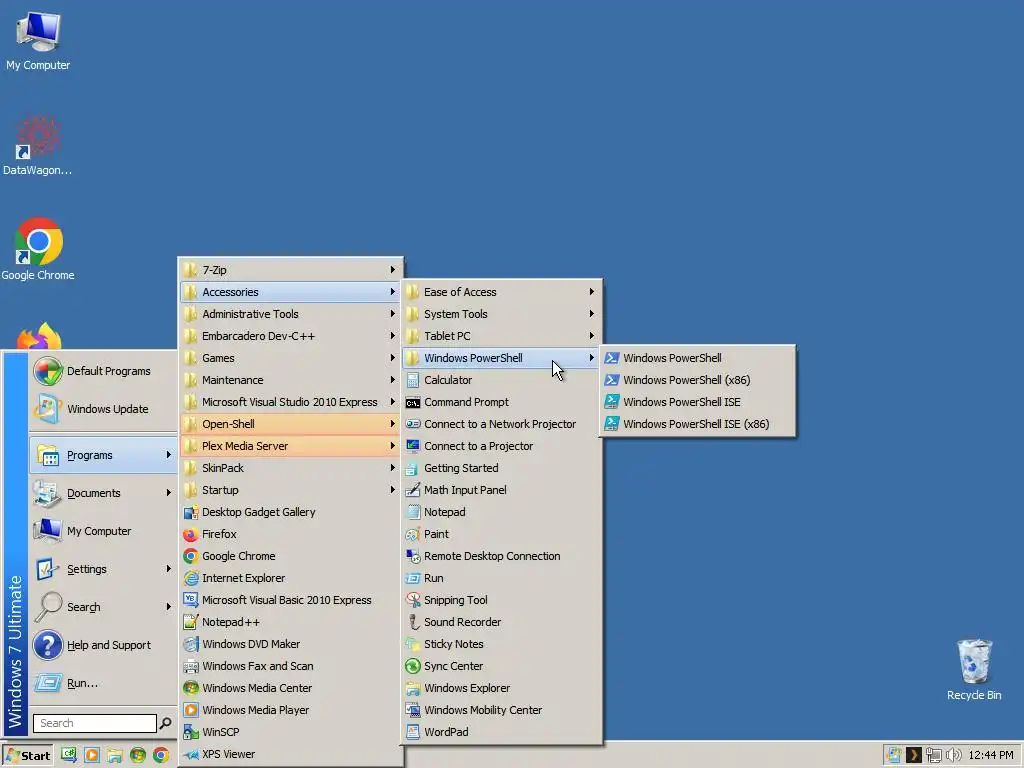Open Remote Desktop Connection
Image resolution: width=1024 pixels, height=768 pixels.
coord(502,556)
